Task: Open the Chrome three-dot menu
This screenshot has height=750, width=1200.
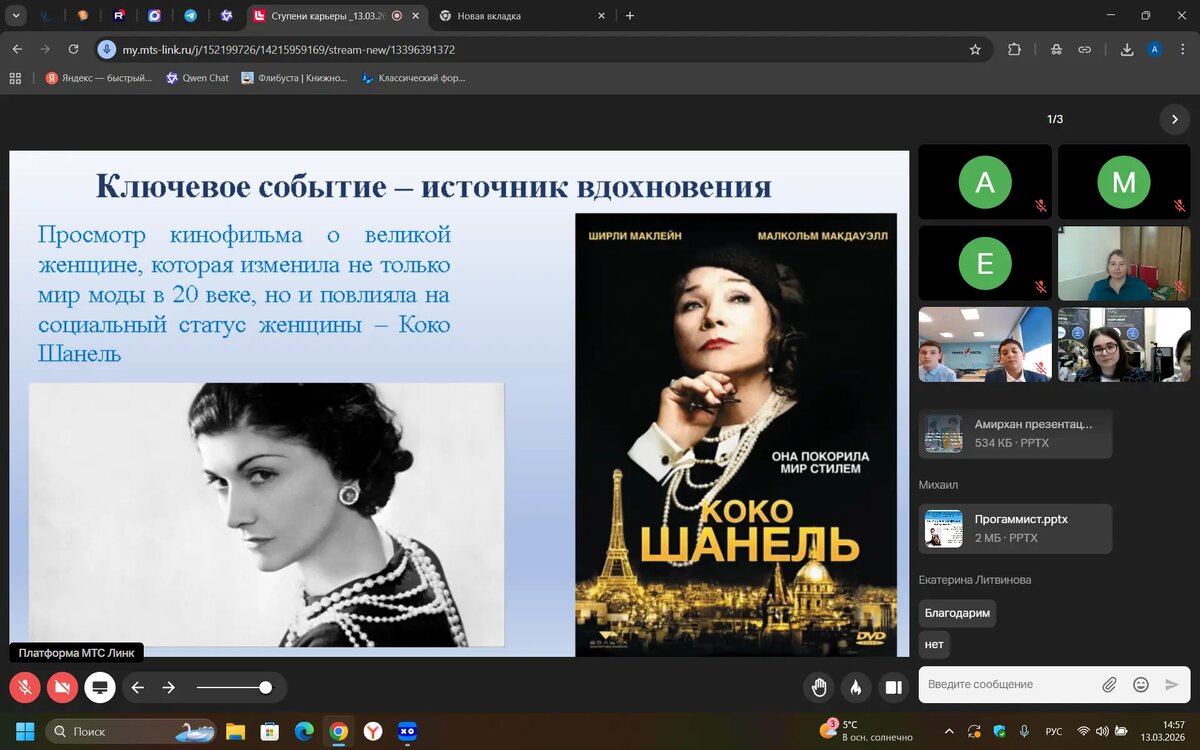Action: (x=1183, y=49)
